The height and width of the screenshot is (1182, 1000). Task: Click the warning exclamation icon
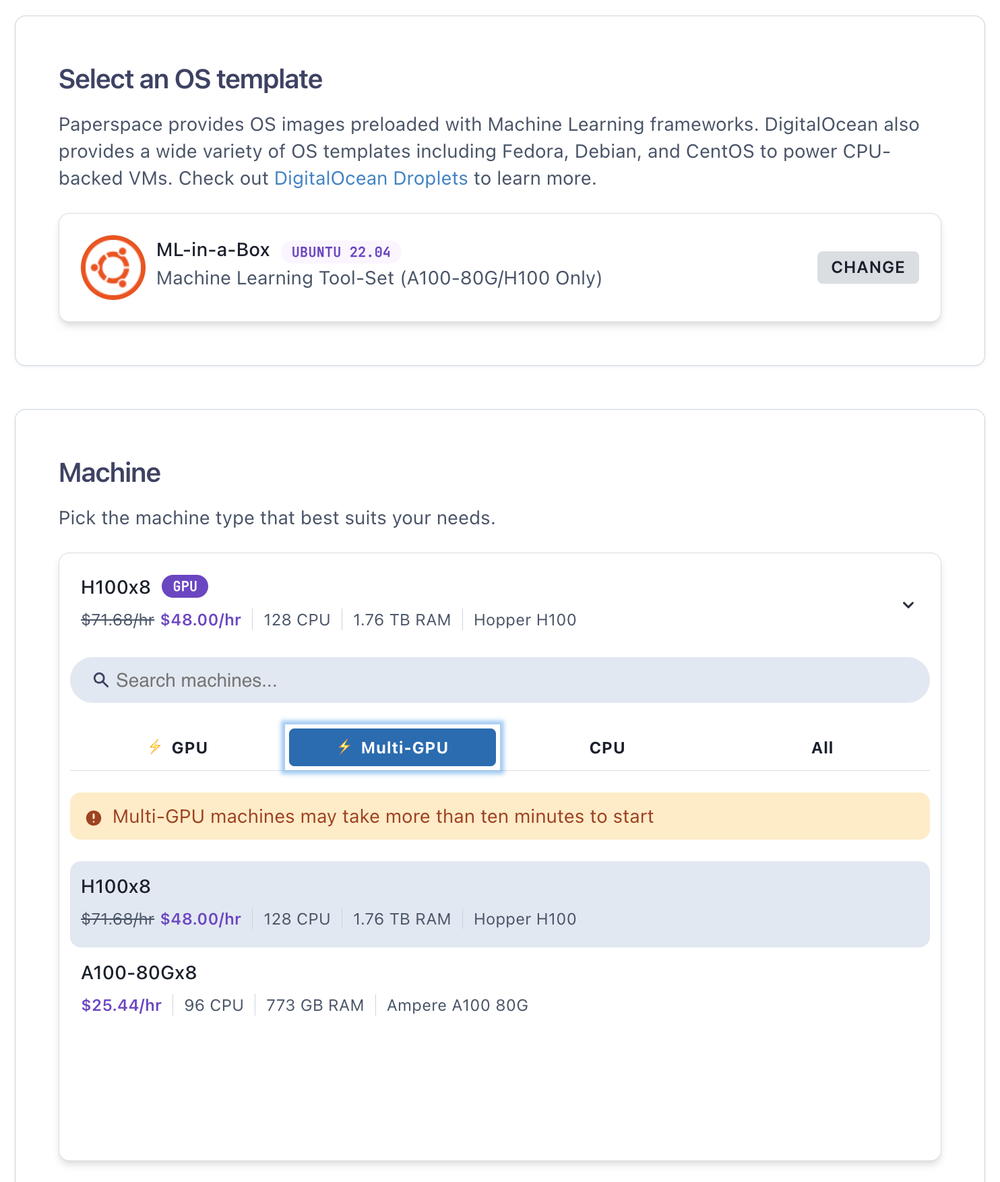94,817
